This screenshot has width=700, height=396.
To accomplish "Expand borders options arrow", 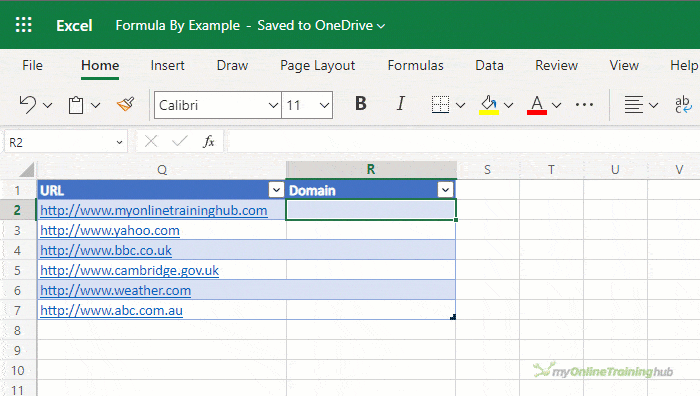I will click(x=461, y=106).
